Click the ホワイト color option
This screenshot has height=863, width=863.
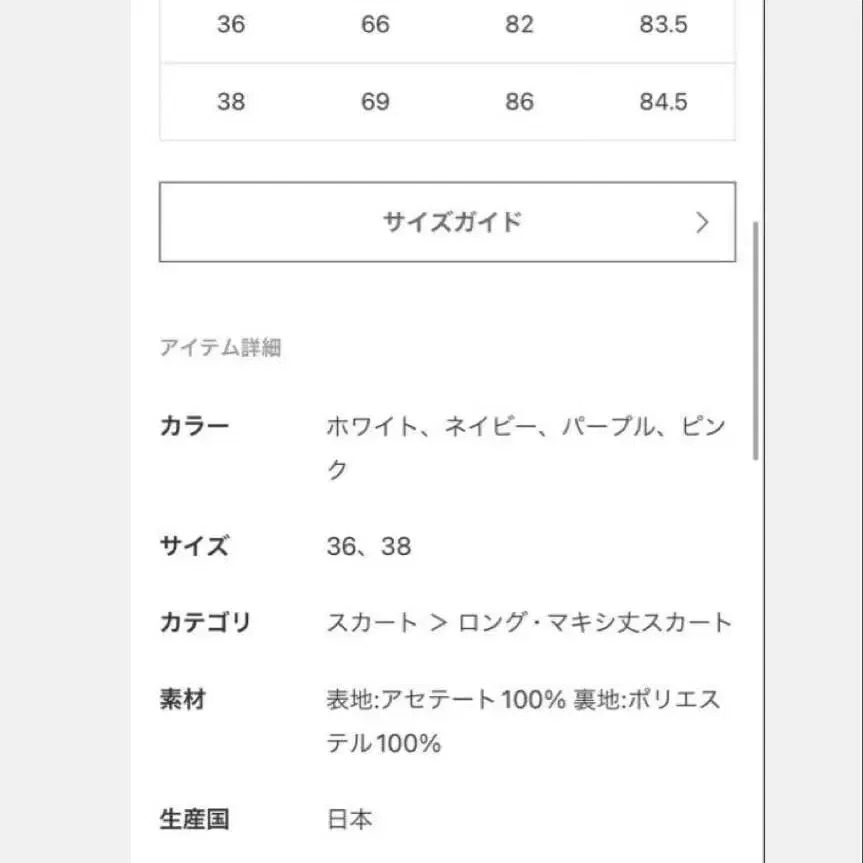pos(367,425)
